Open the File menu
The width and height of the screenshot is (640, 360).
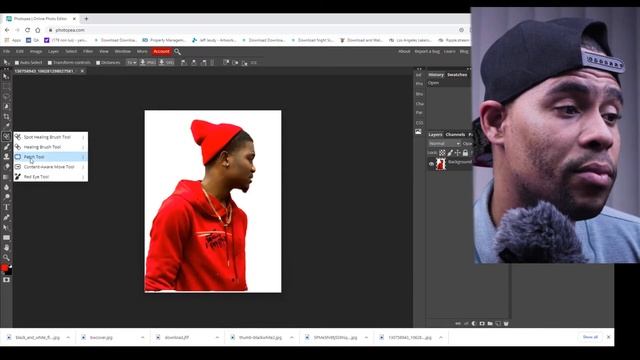(x=7, y=51)
